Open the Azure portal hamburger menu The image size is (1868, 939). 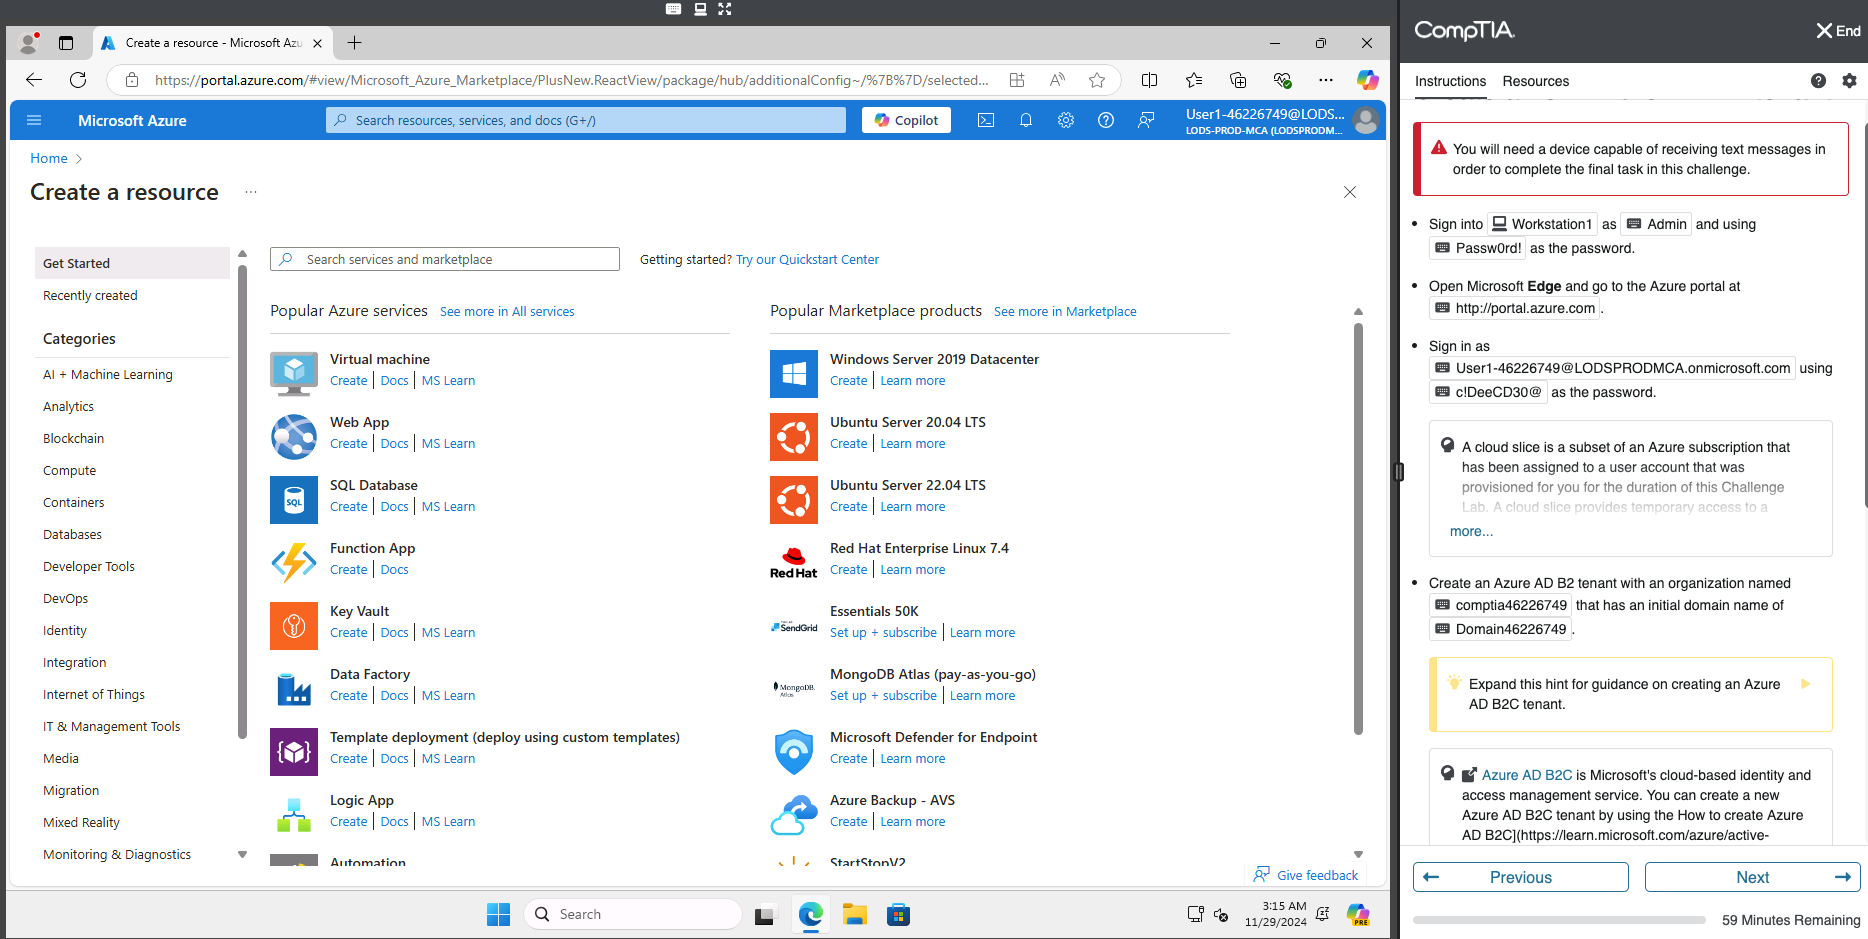tap(34, 120)
